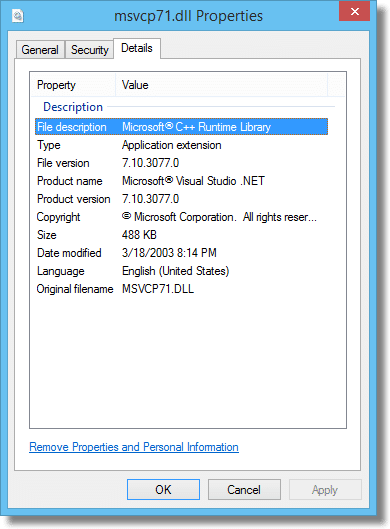Click value 'Microsoft® C++ Runtime Library'
Screen dimensions: 390x529
pos(196,127)
